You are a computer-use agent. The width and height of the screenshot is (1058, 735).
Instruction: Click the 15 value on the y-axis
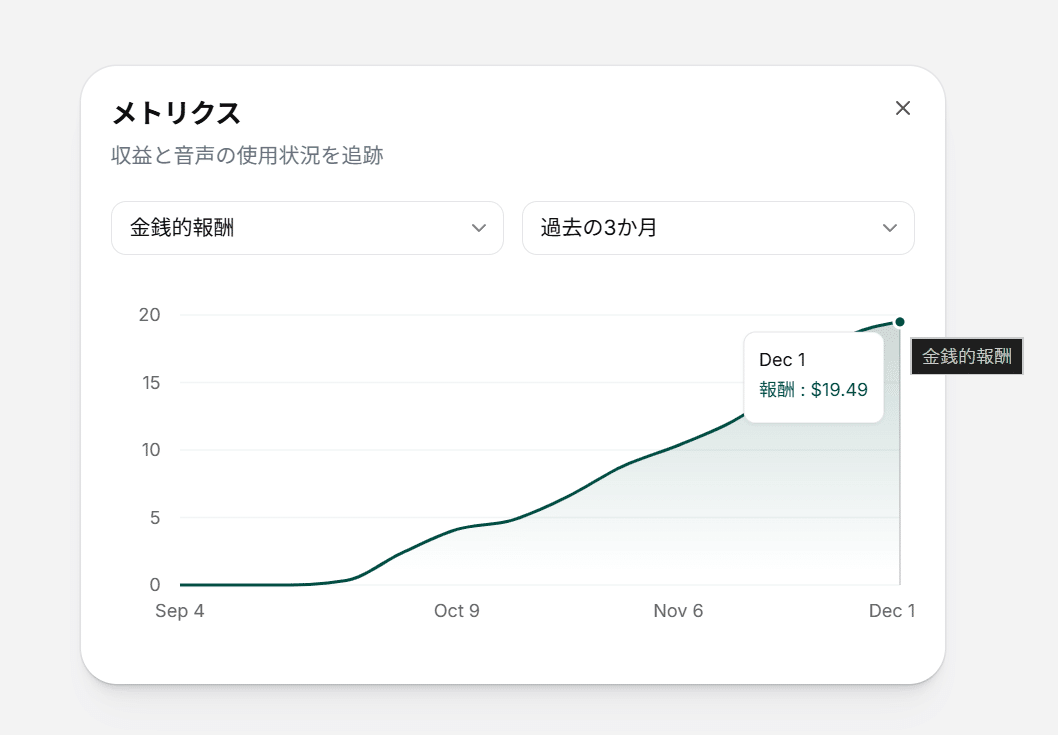coord(149,383)
